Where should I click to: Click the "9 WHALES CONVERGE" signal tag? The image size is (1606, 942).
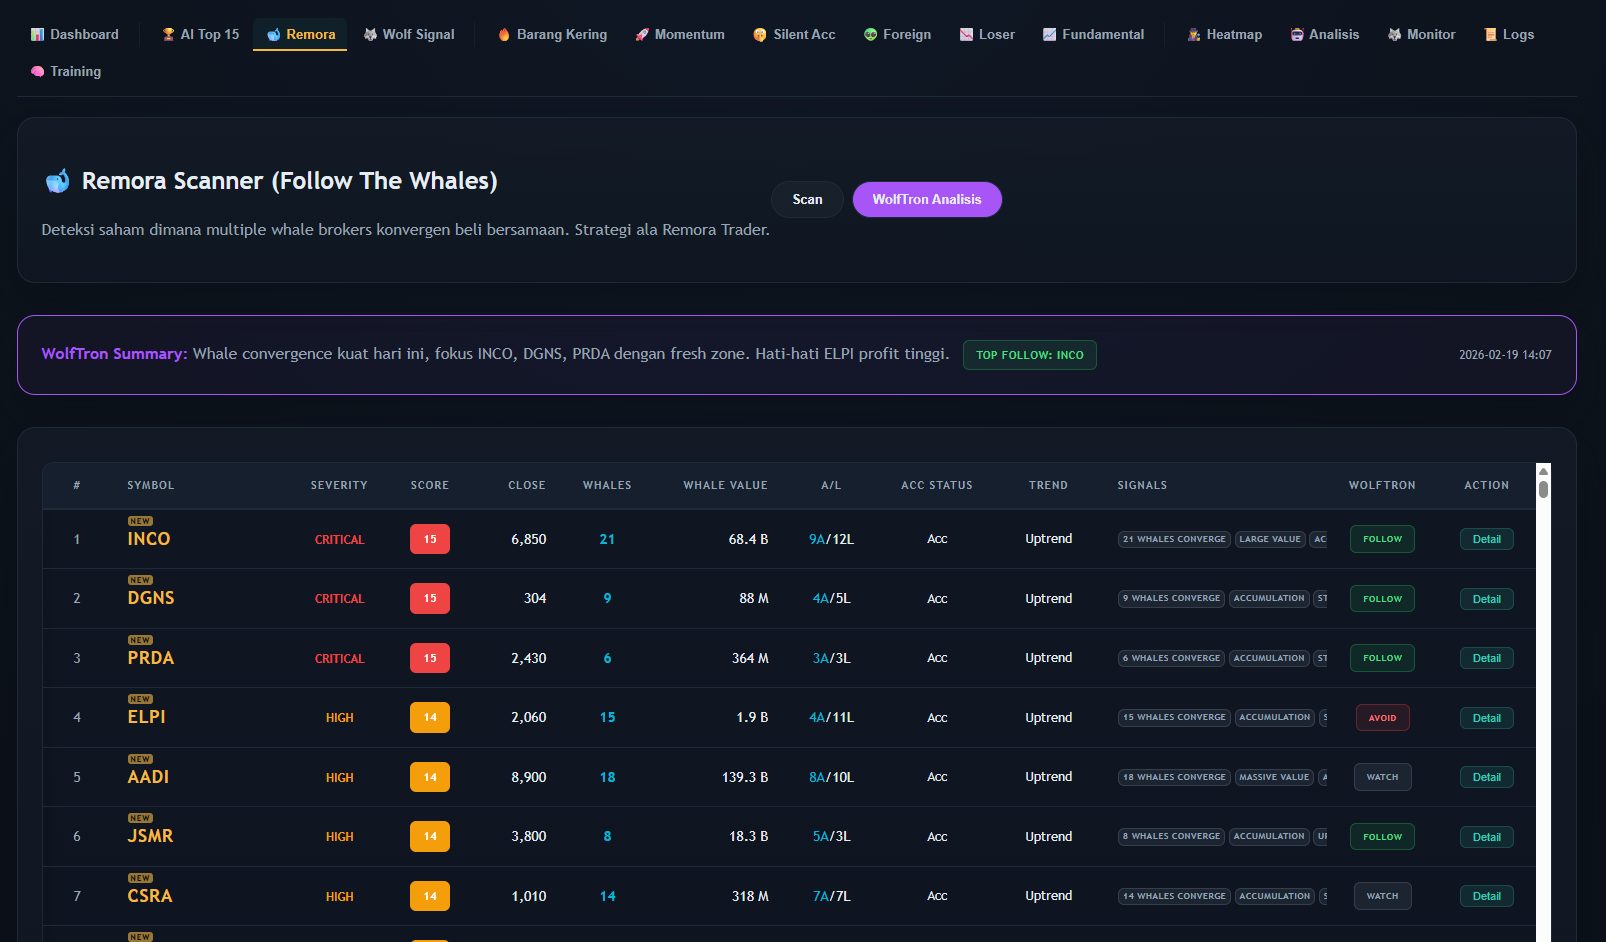point(1171,599)
